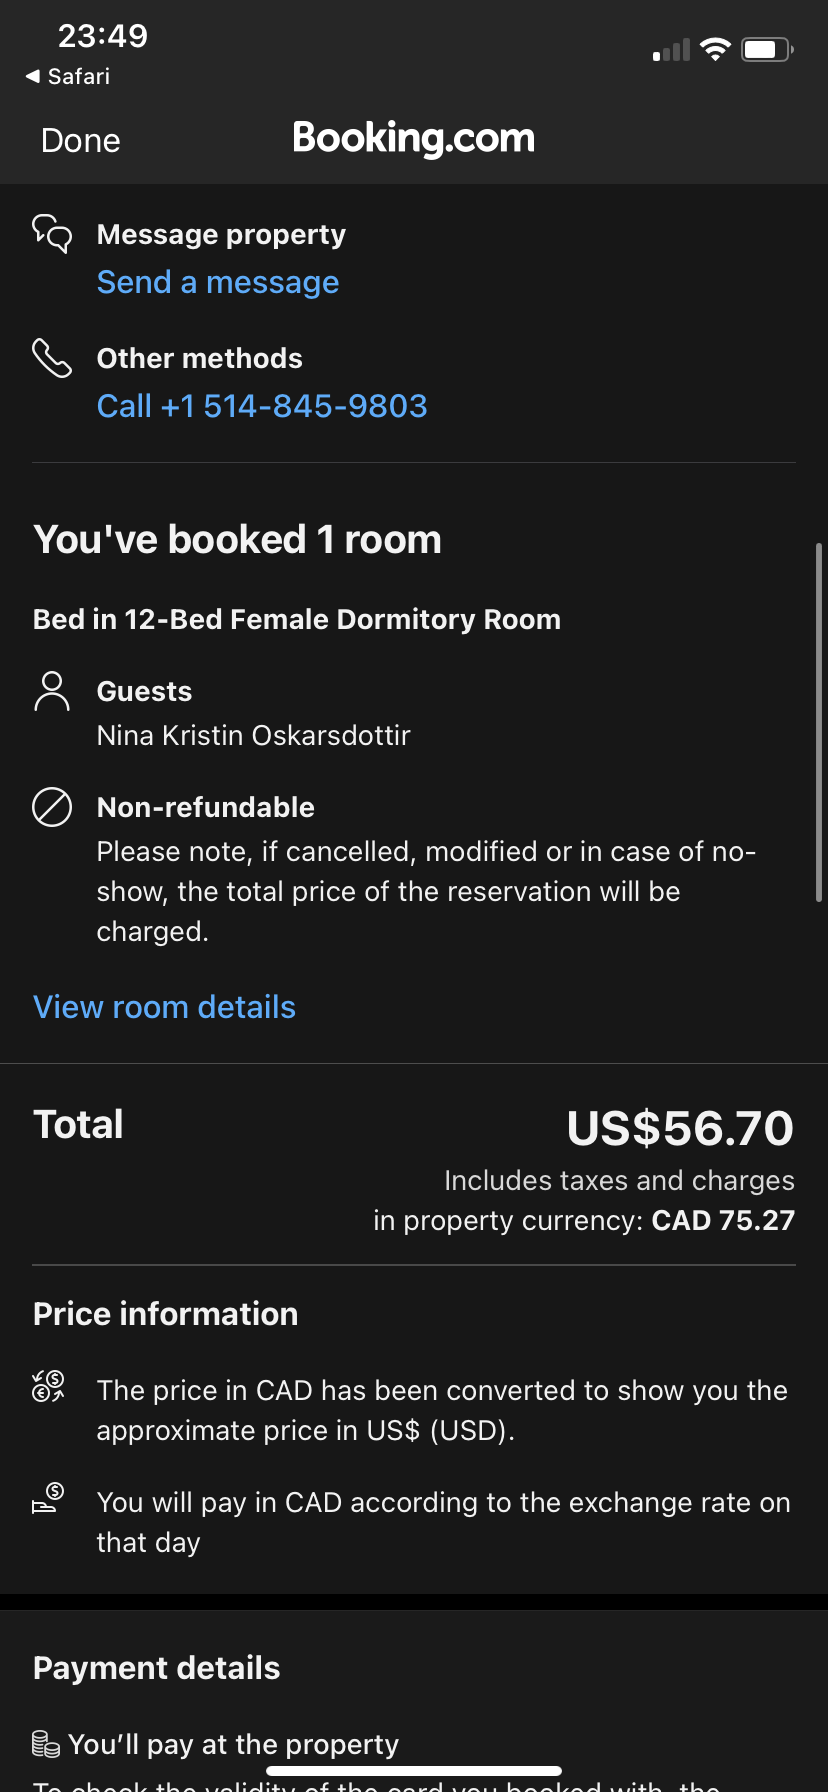The height and width of the screenshot is (1792, 828).
Task: Open View room details link
Action: click(x=165, y=1007)
